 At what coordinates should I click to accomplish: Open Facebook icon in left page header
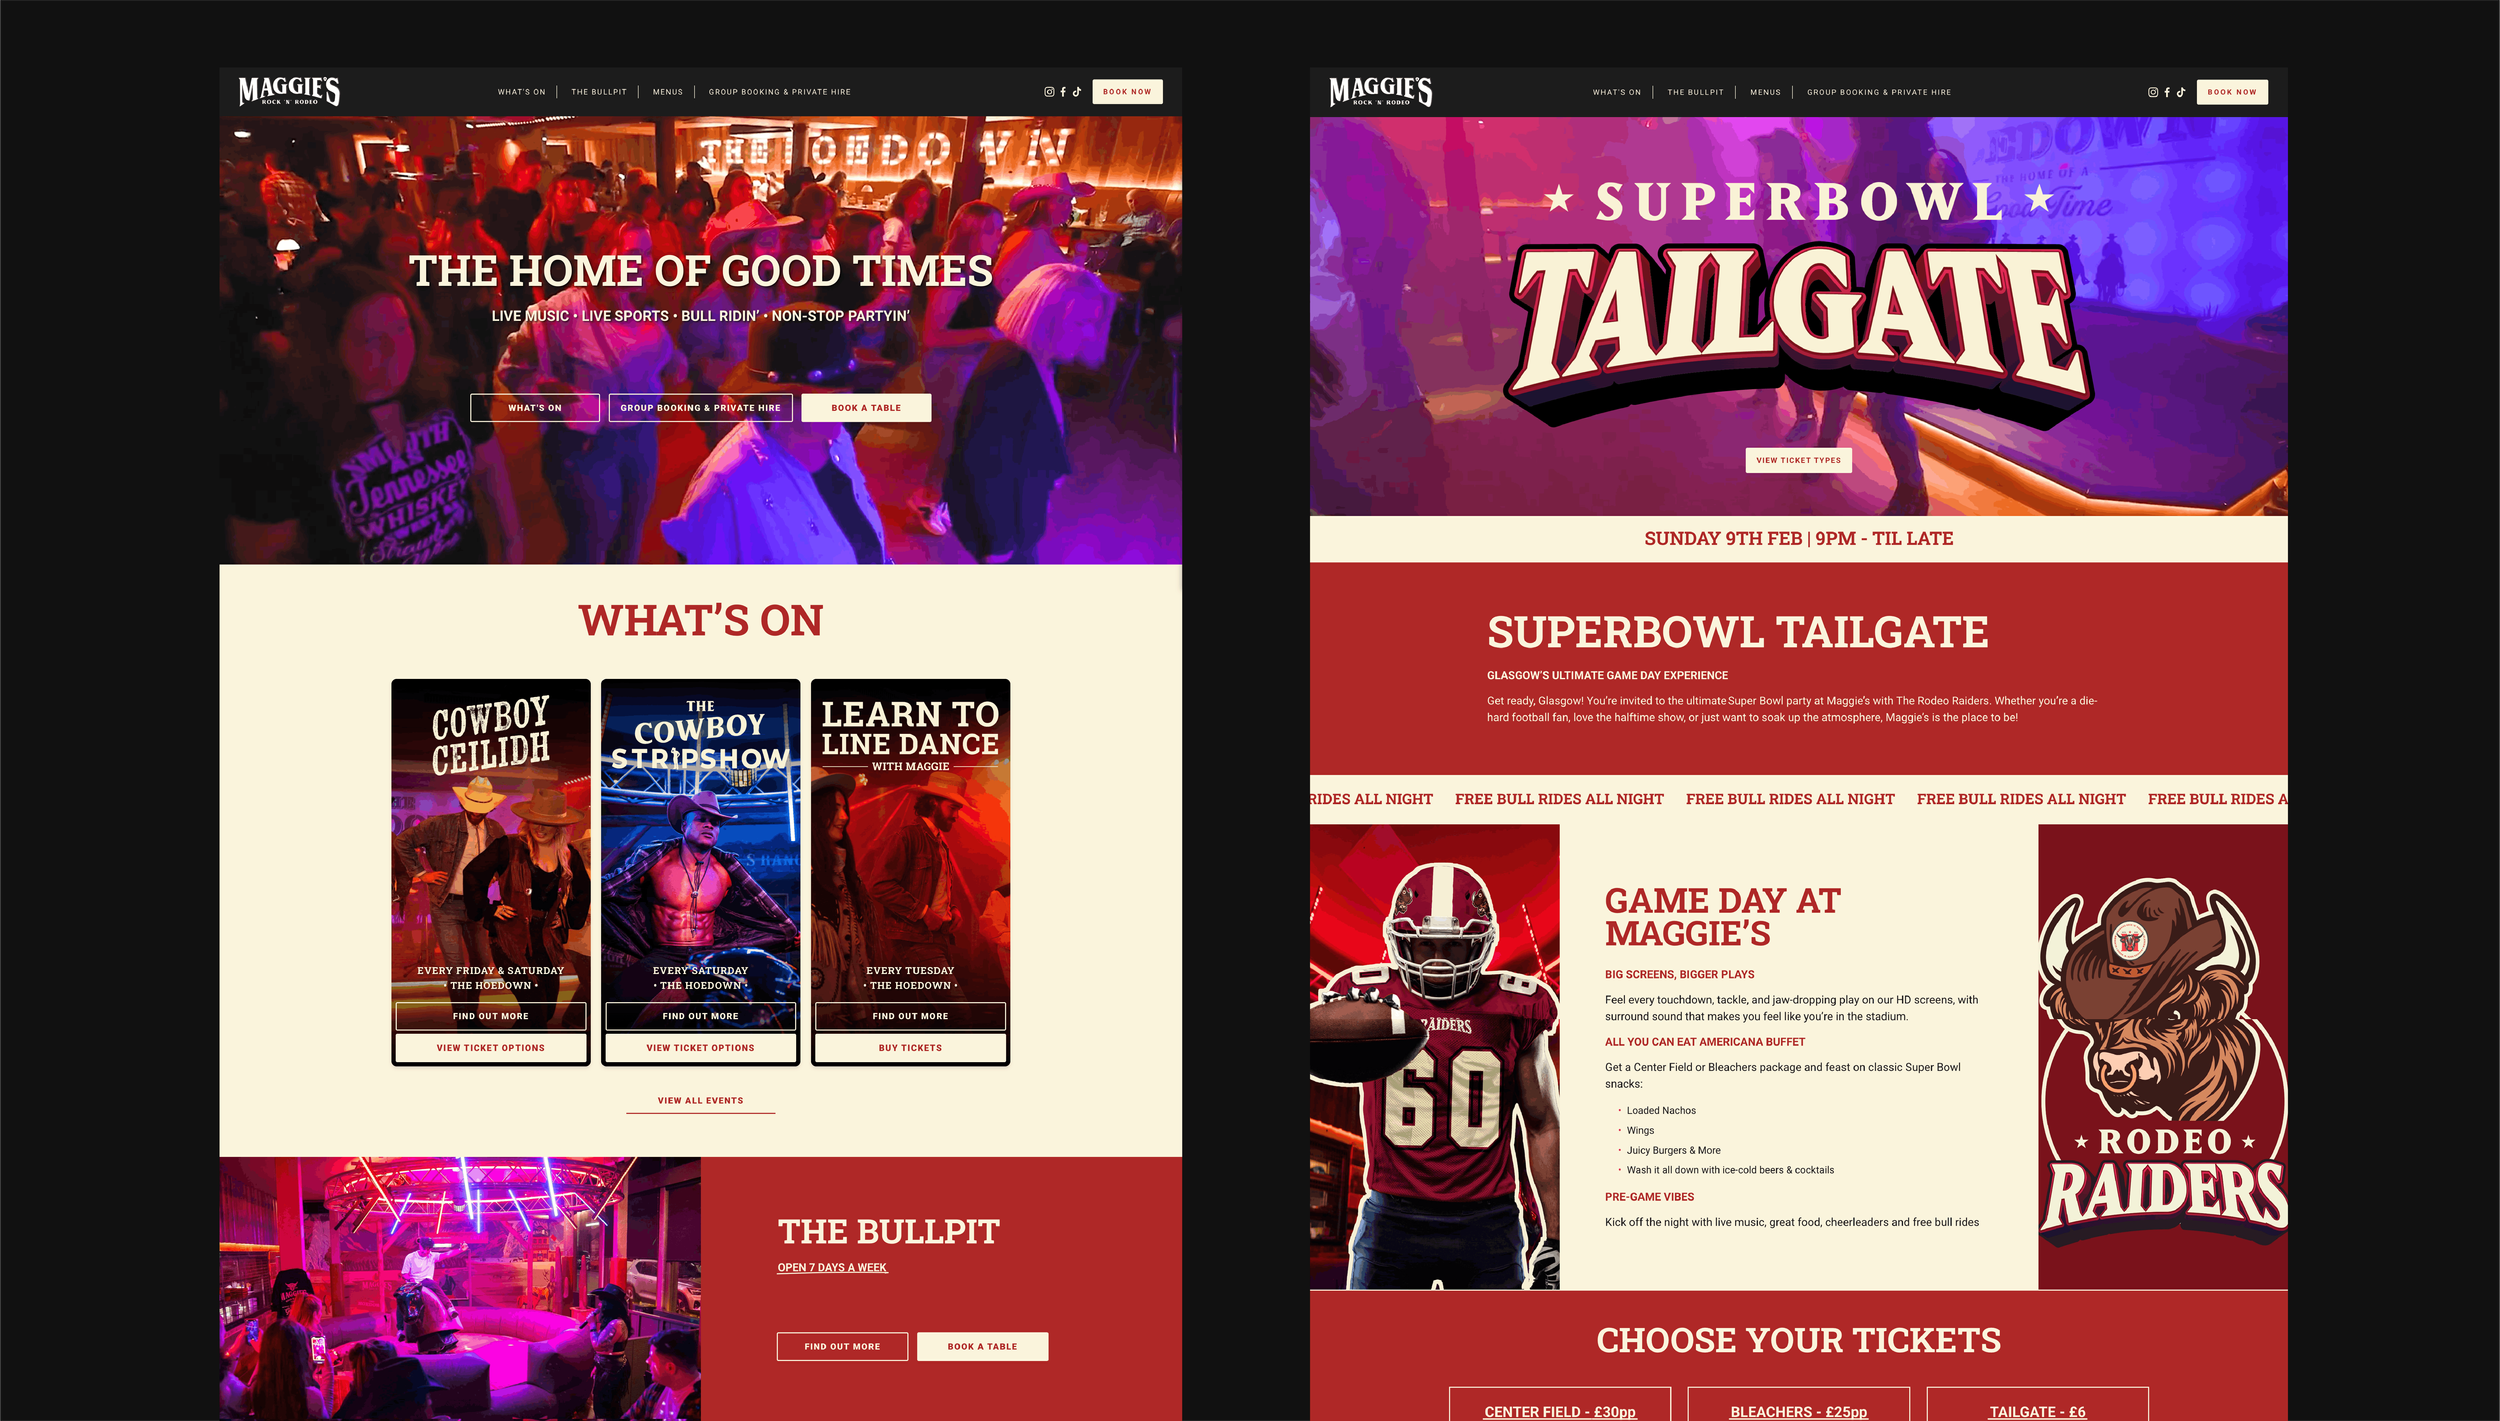(x=1063, y=92)
